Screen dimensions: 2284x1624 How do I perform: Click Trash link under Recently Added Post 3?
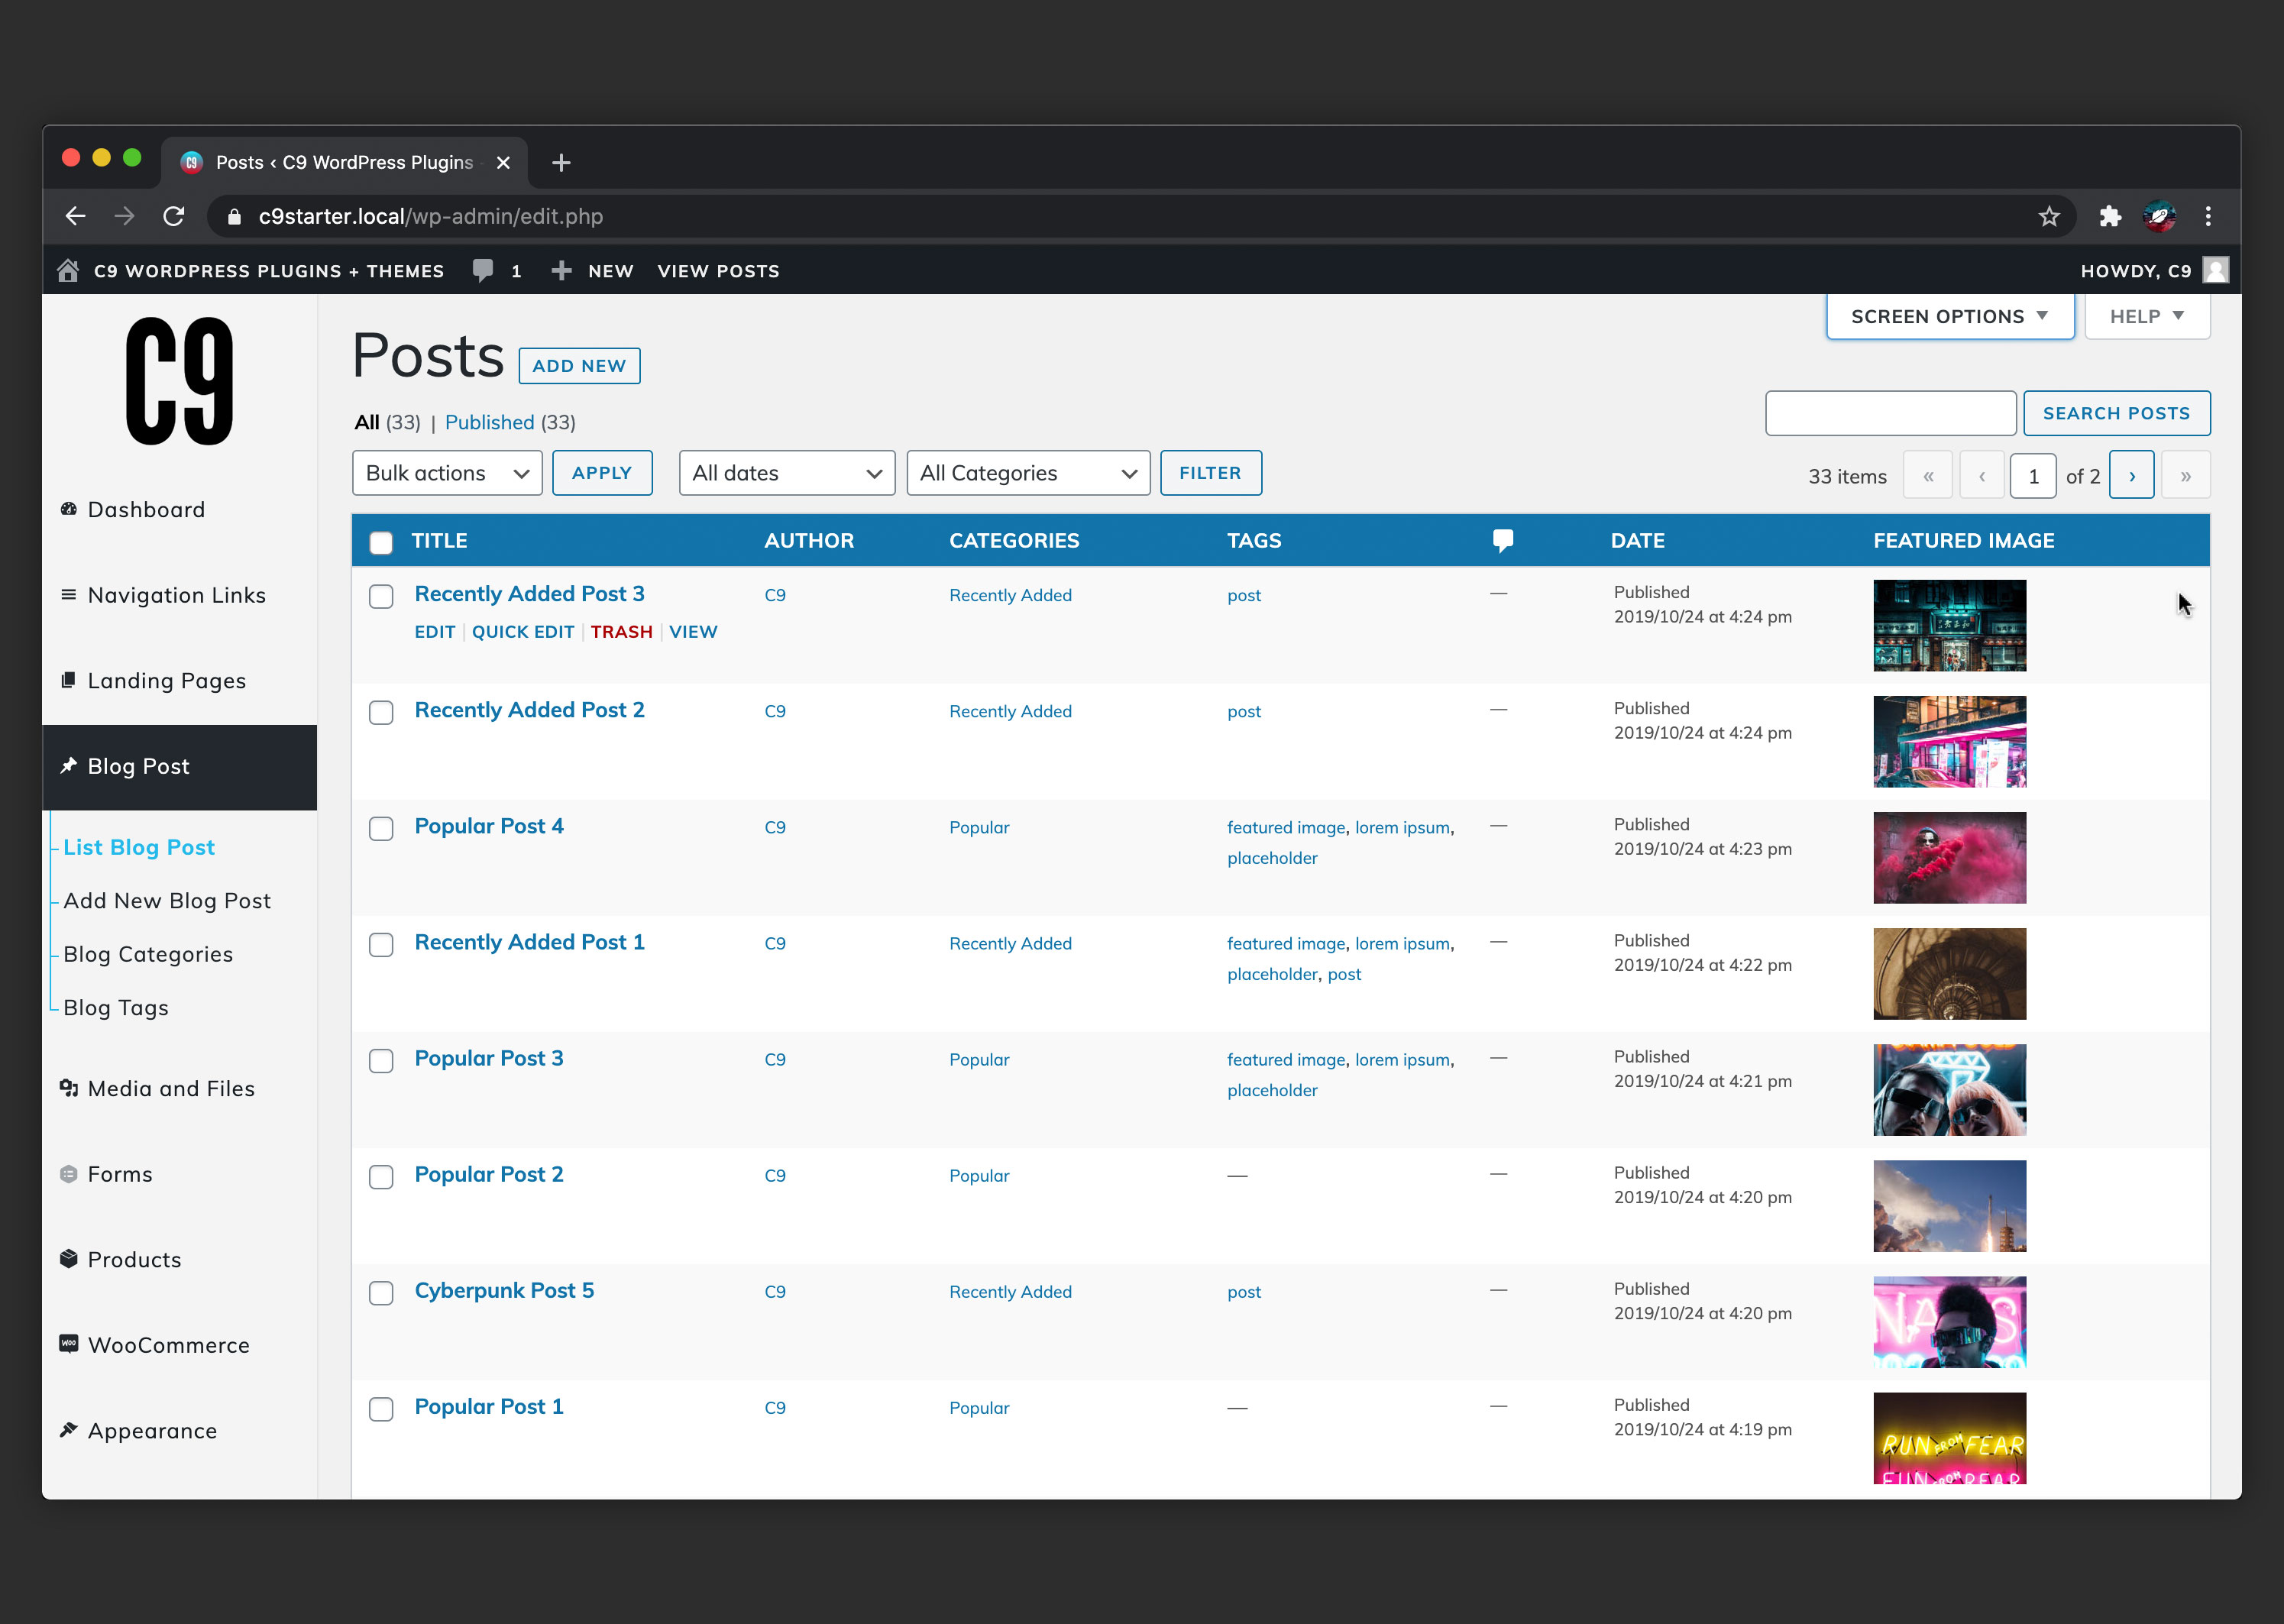621,632
